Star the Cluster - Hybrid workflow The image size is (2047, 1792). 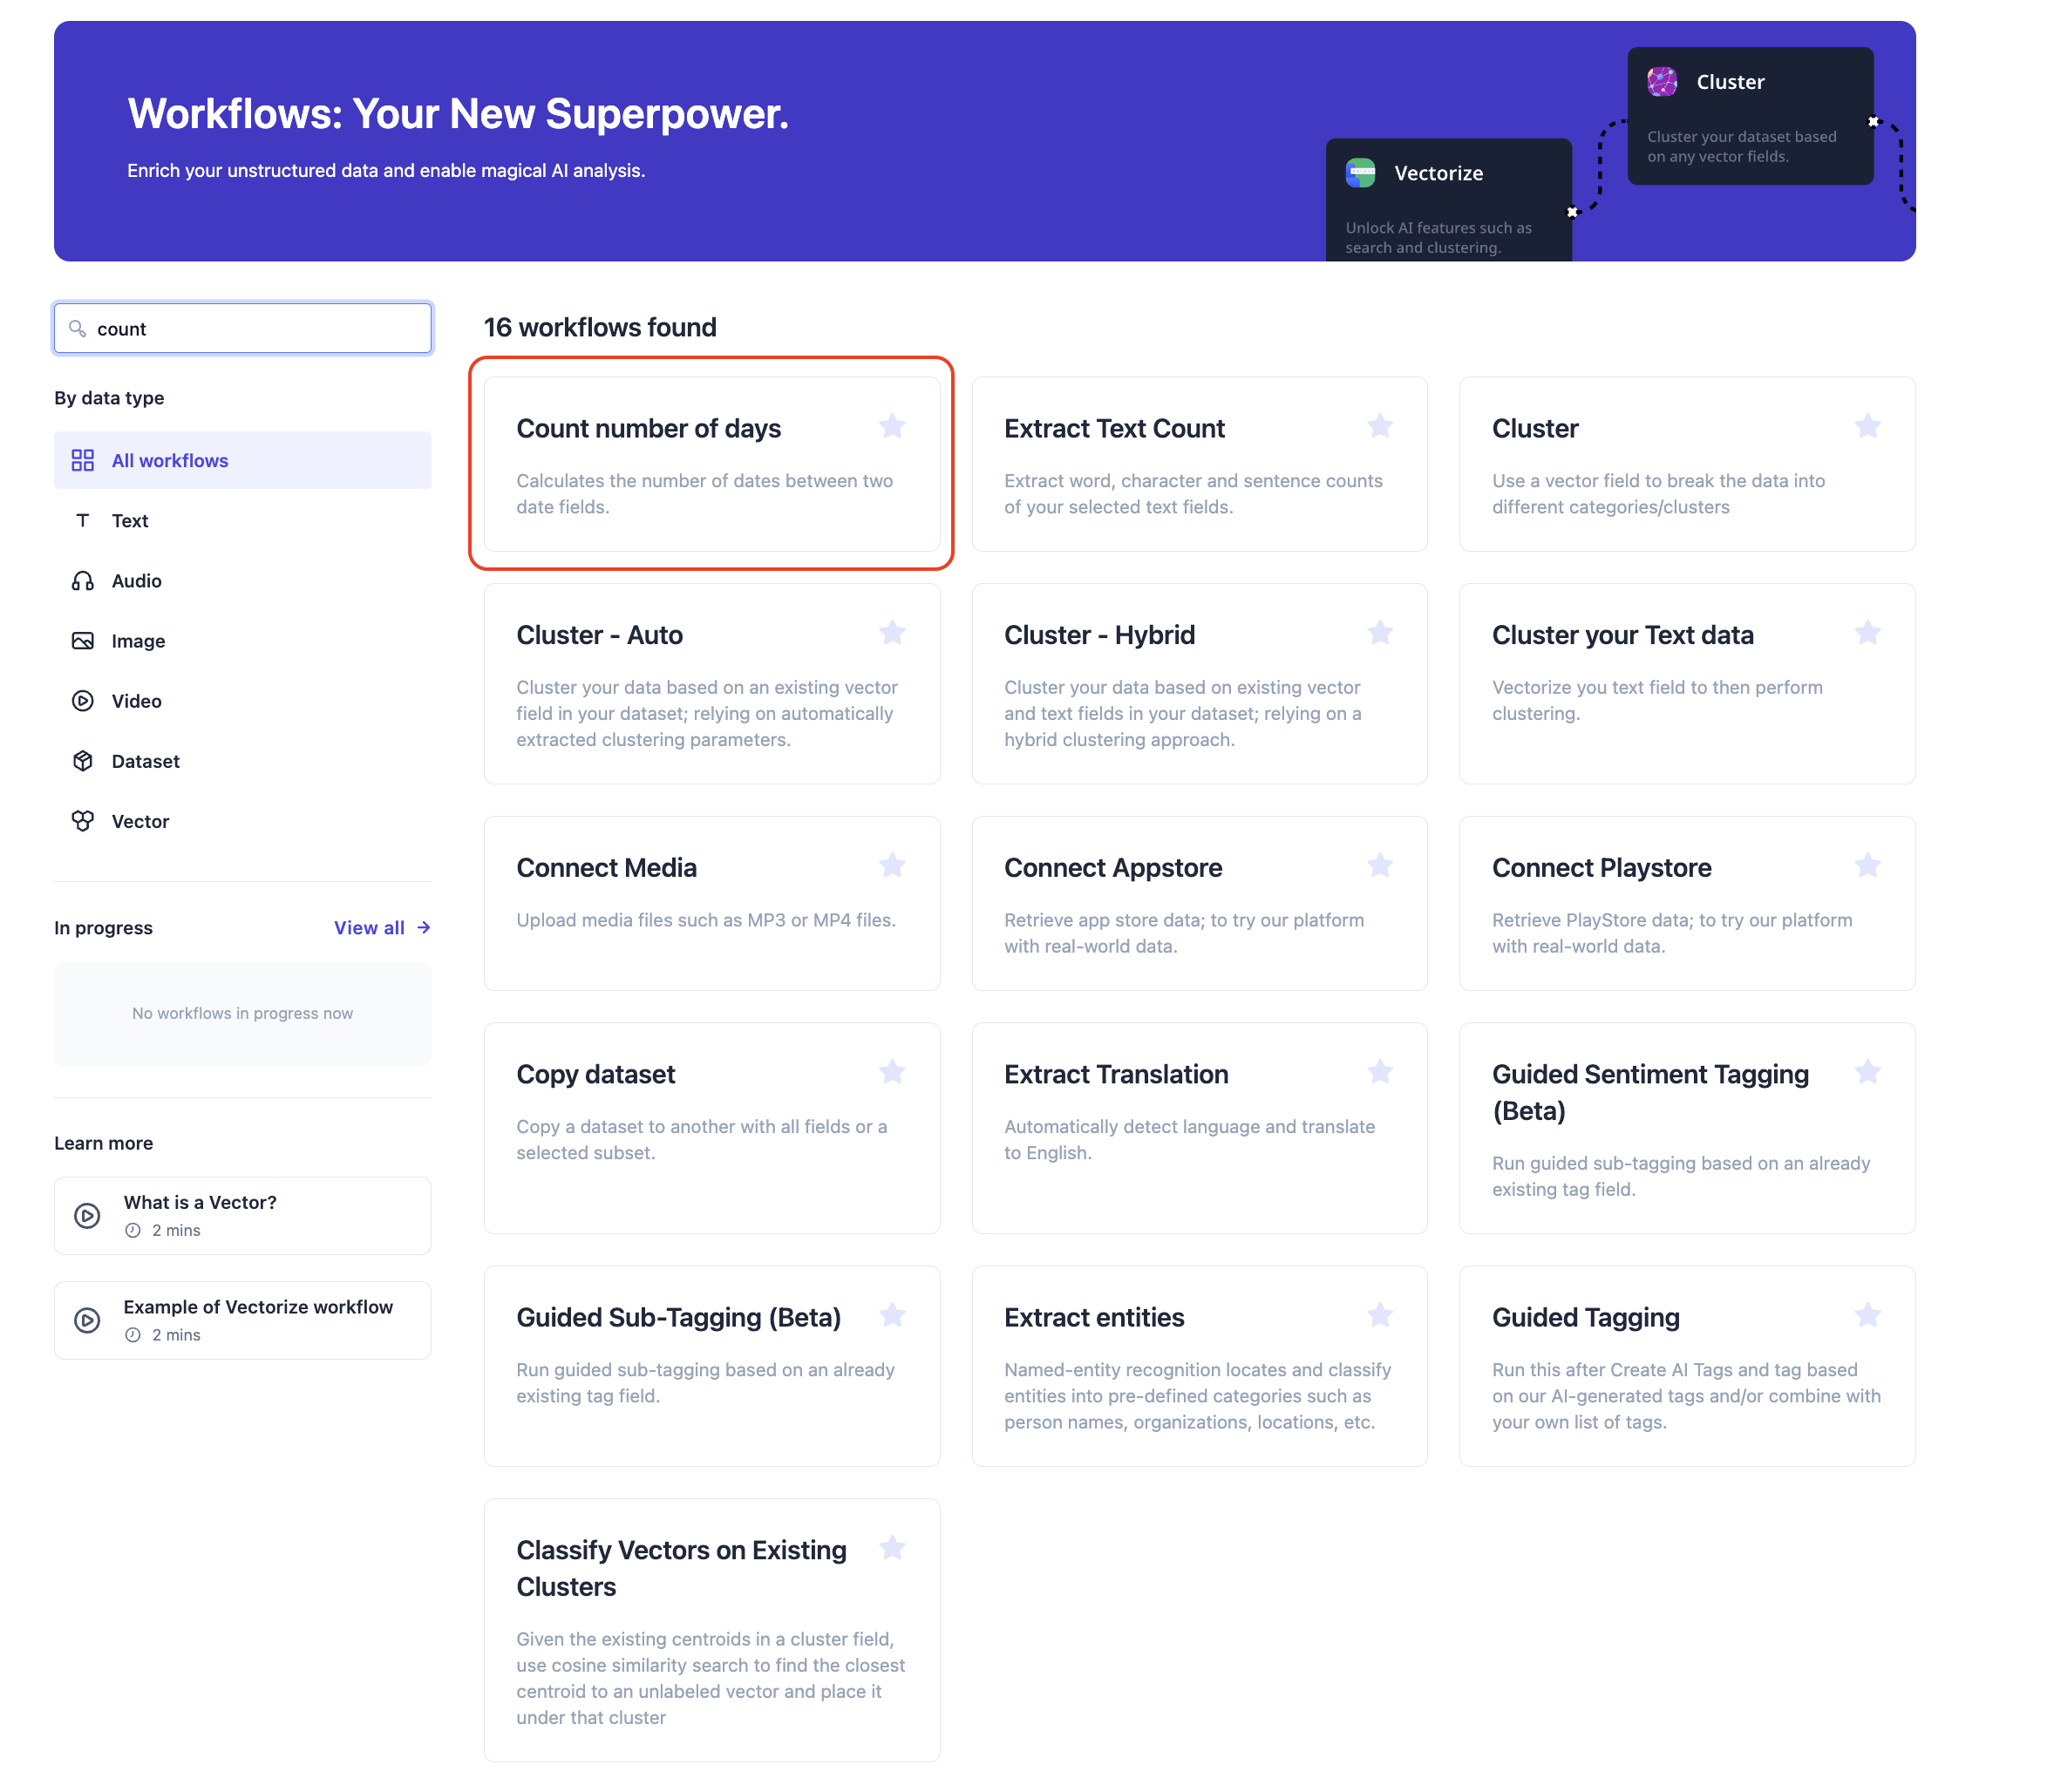[x=1379, y=633]
